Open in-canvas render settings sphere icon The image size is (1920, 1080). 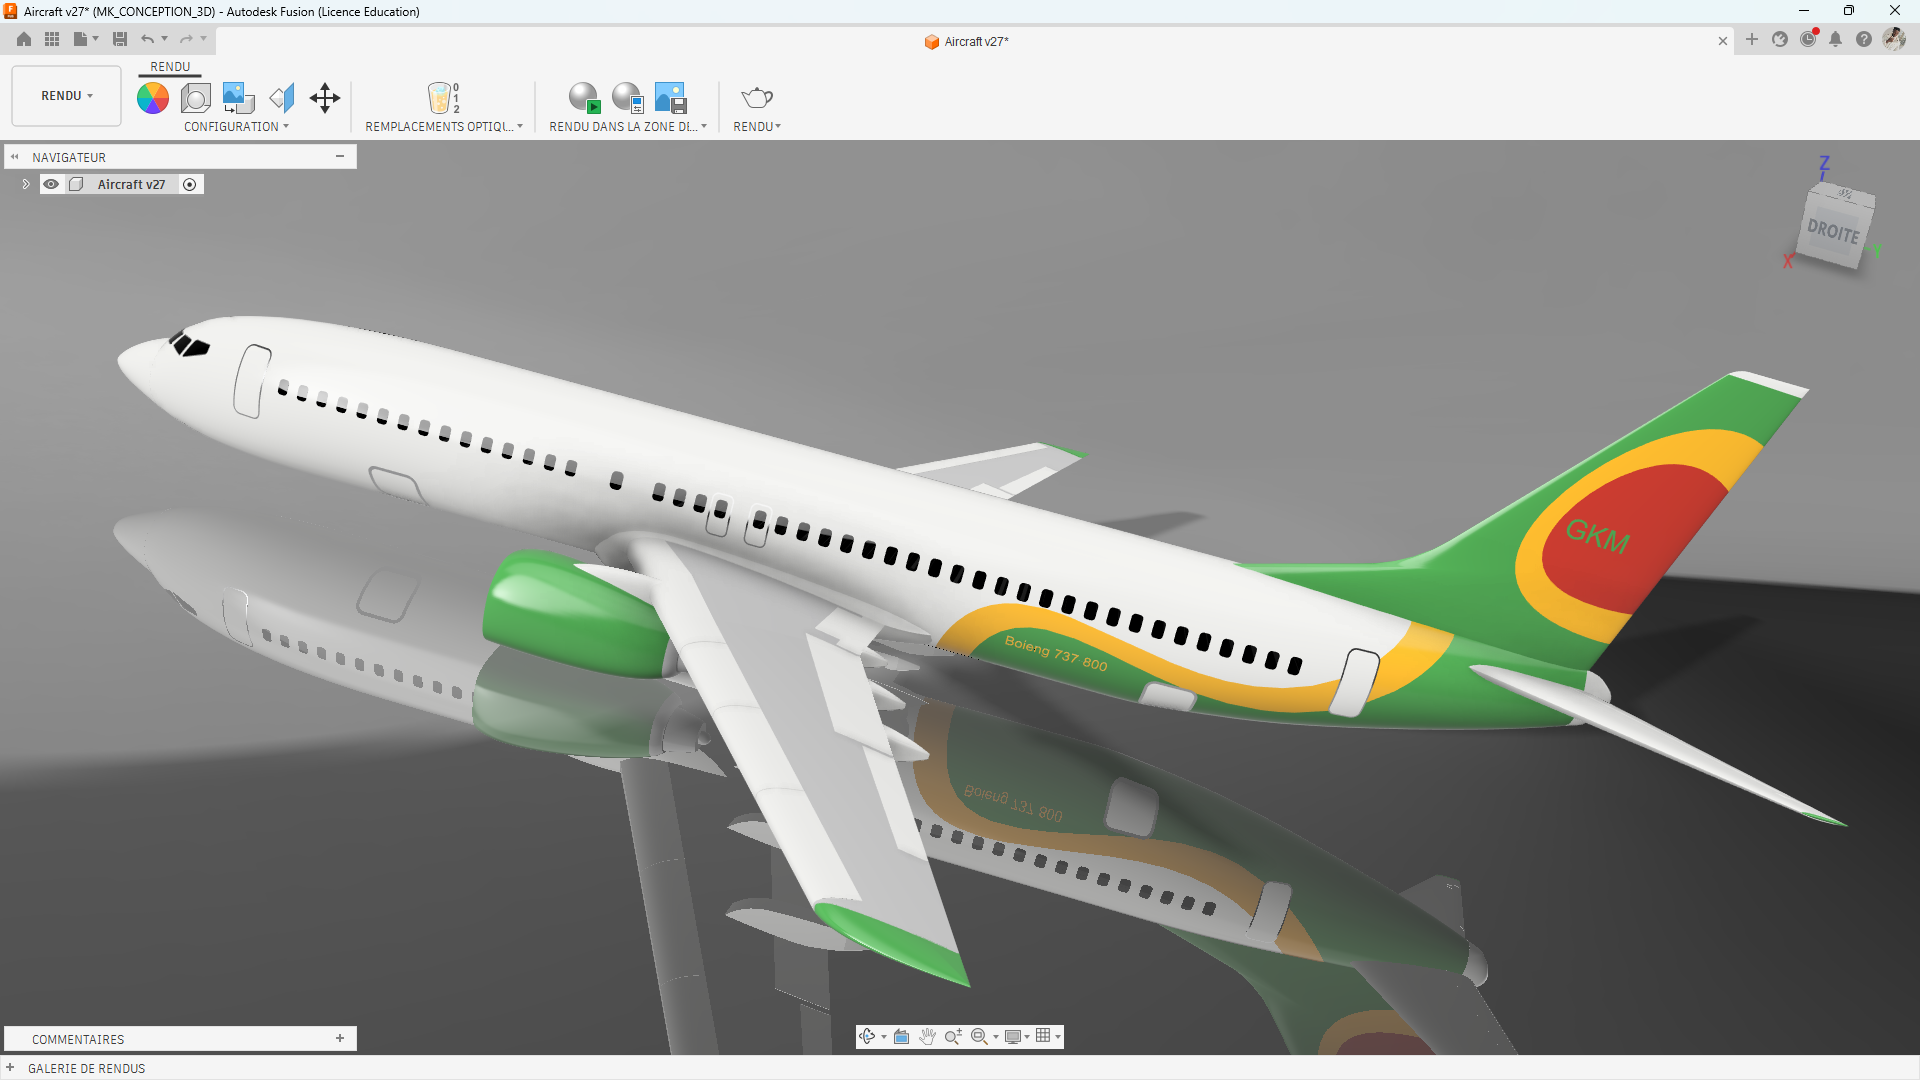pos(627,98)
